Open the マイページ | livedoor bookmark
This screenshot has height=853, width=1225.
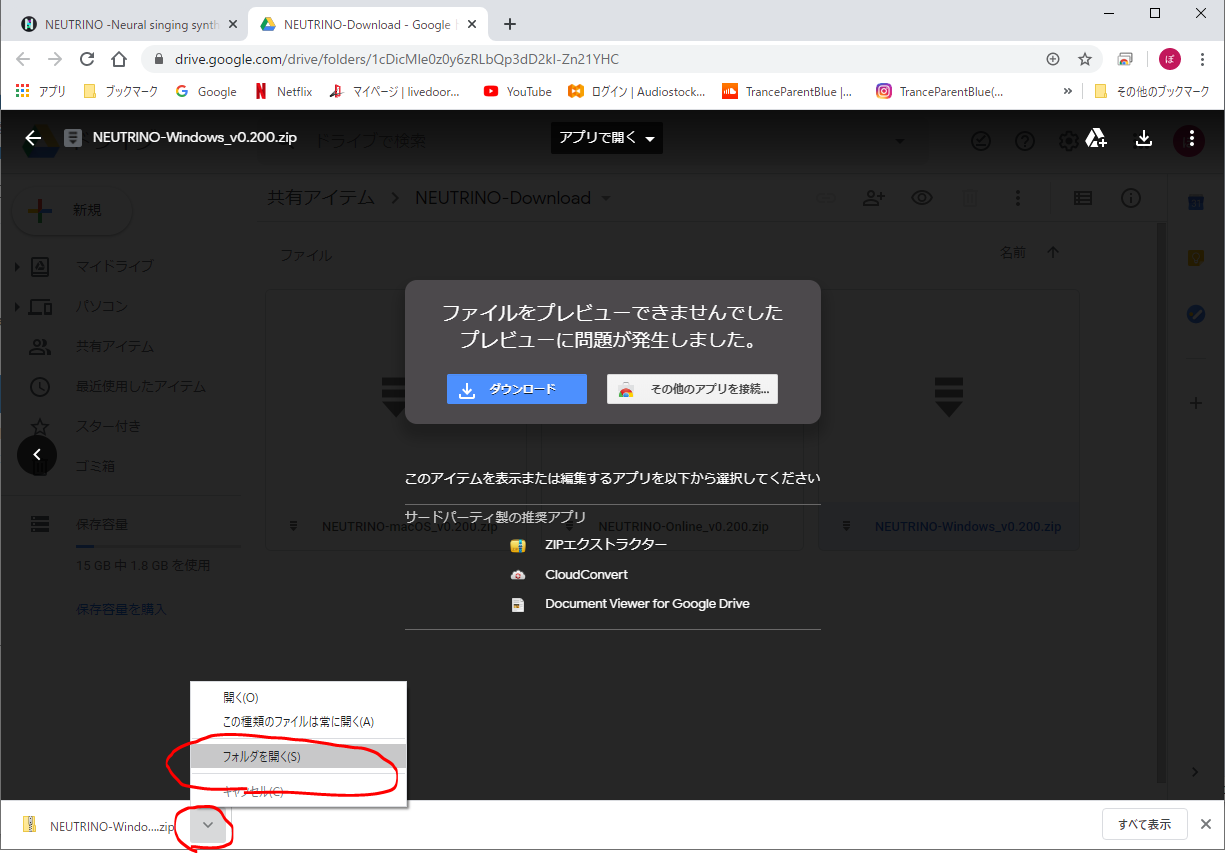click(396, 91)
